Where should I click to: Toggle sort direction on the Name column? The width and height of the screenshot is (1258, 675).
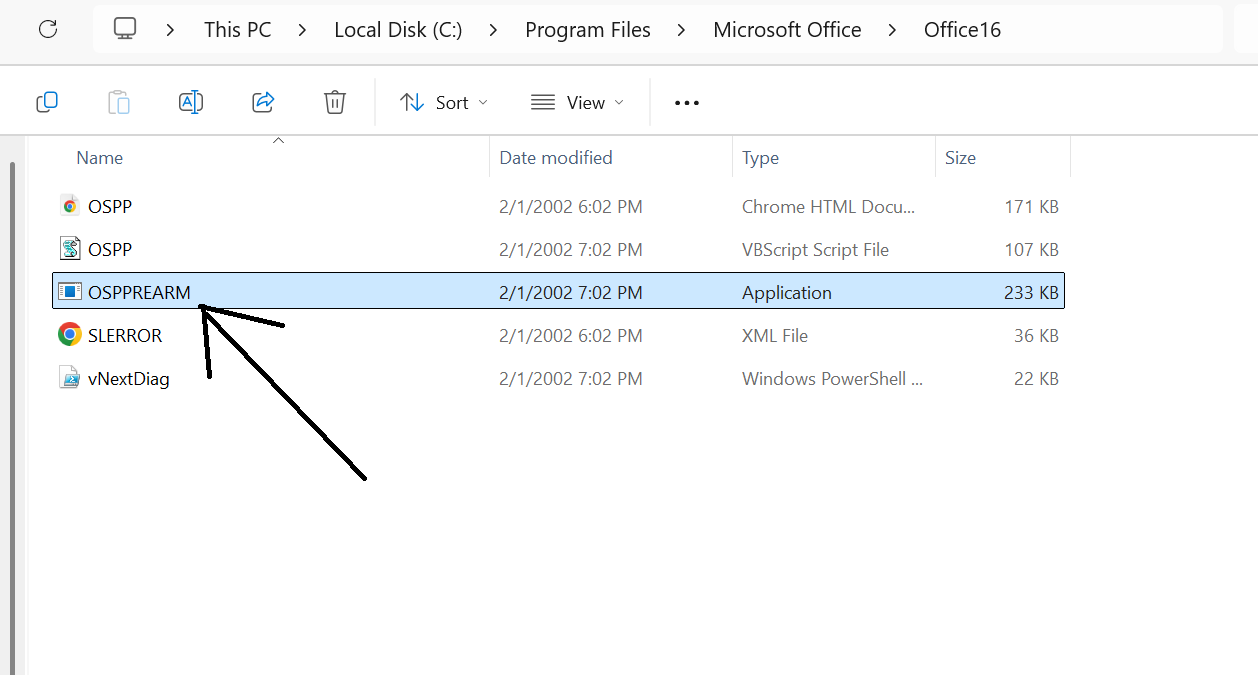tap(99, 157)
